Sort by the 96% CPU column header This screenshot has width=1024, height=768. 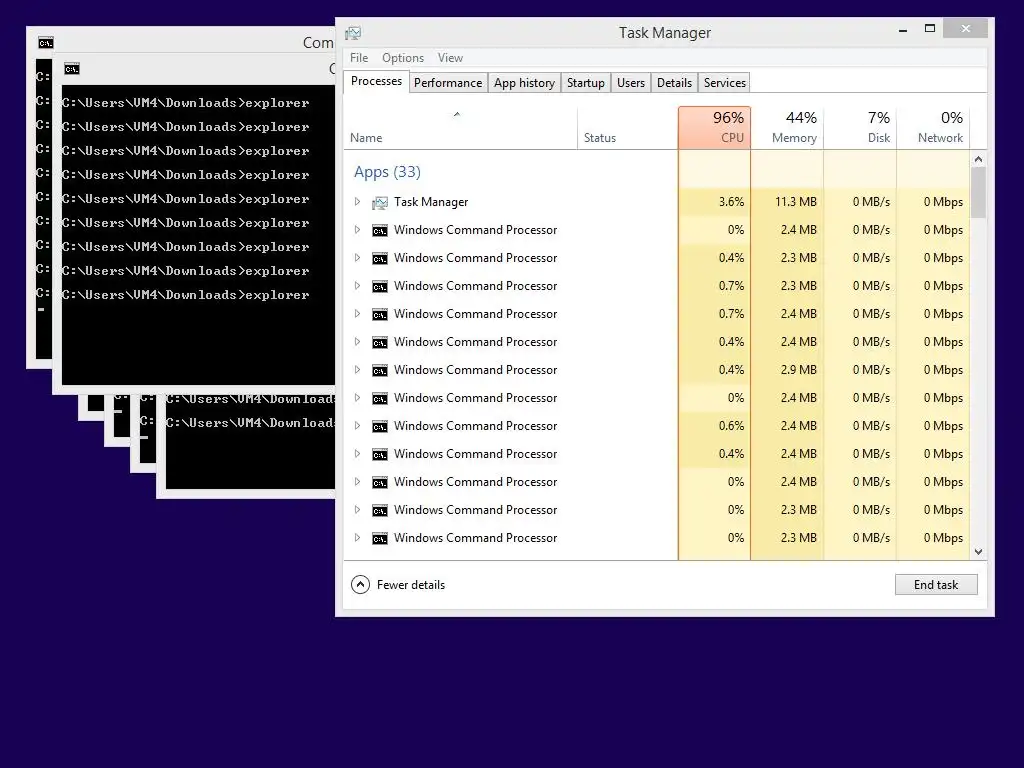pyautogui.click(x=714, y=127)
